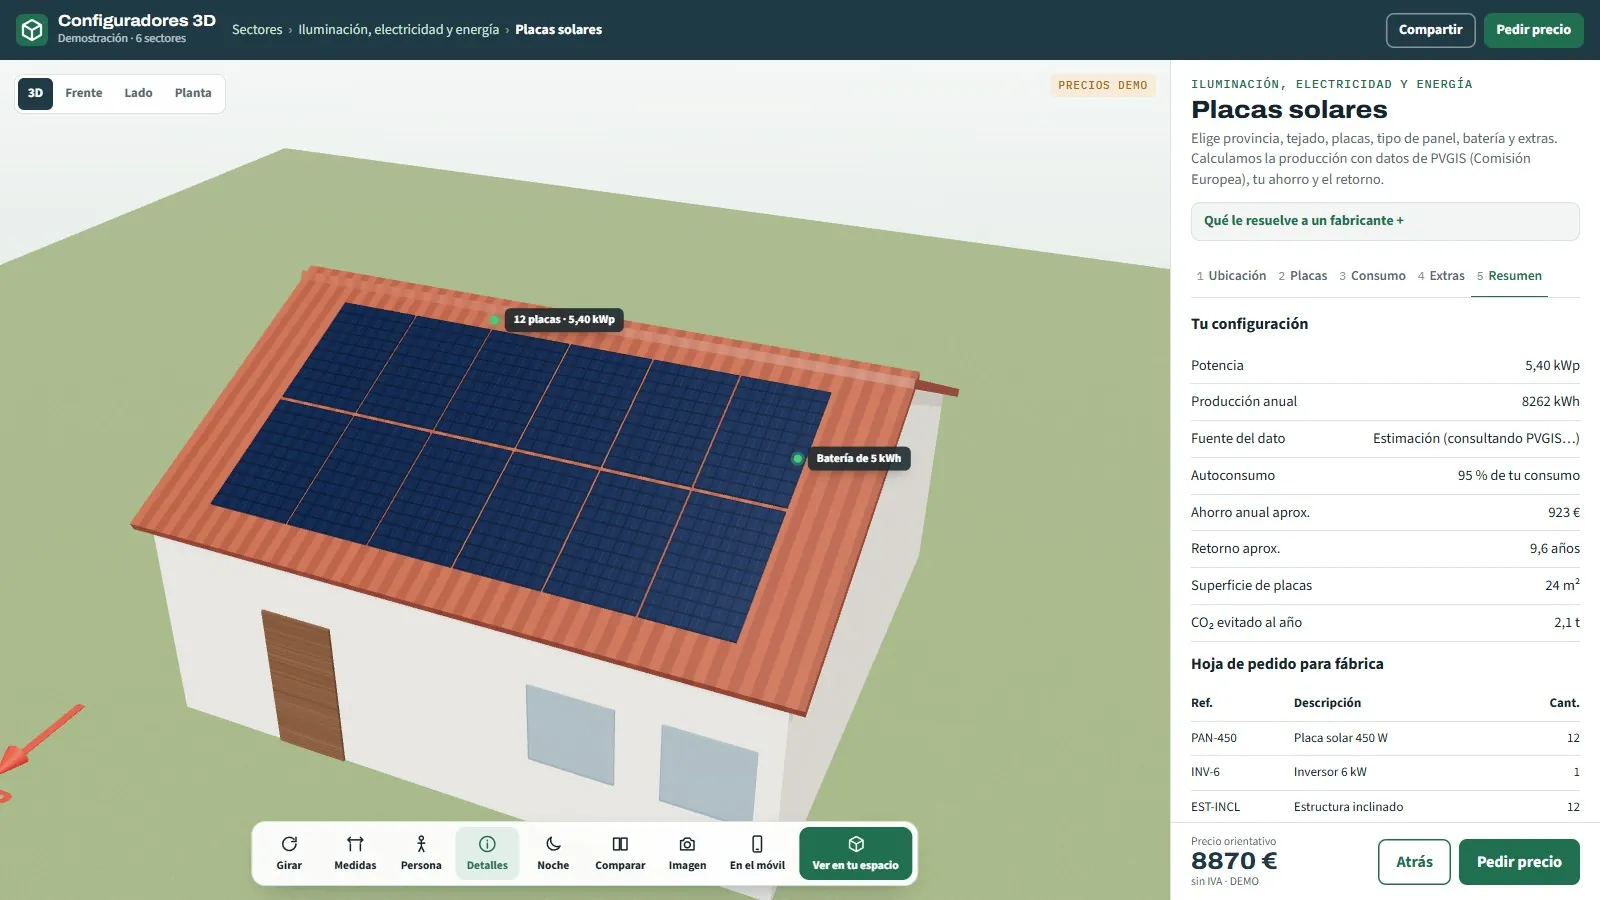Image resolution: width=1600 pixels, height=900 pixels.
Task: Click the Batería de 5 kWh label
Action: (x=858, y=459)
